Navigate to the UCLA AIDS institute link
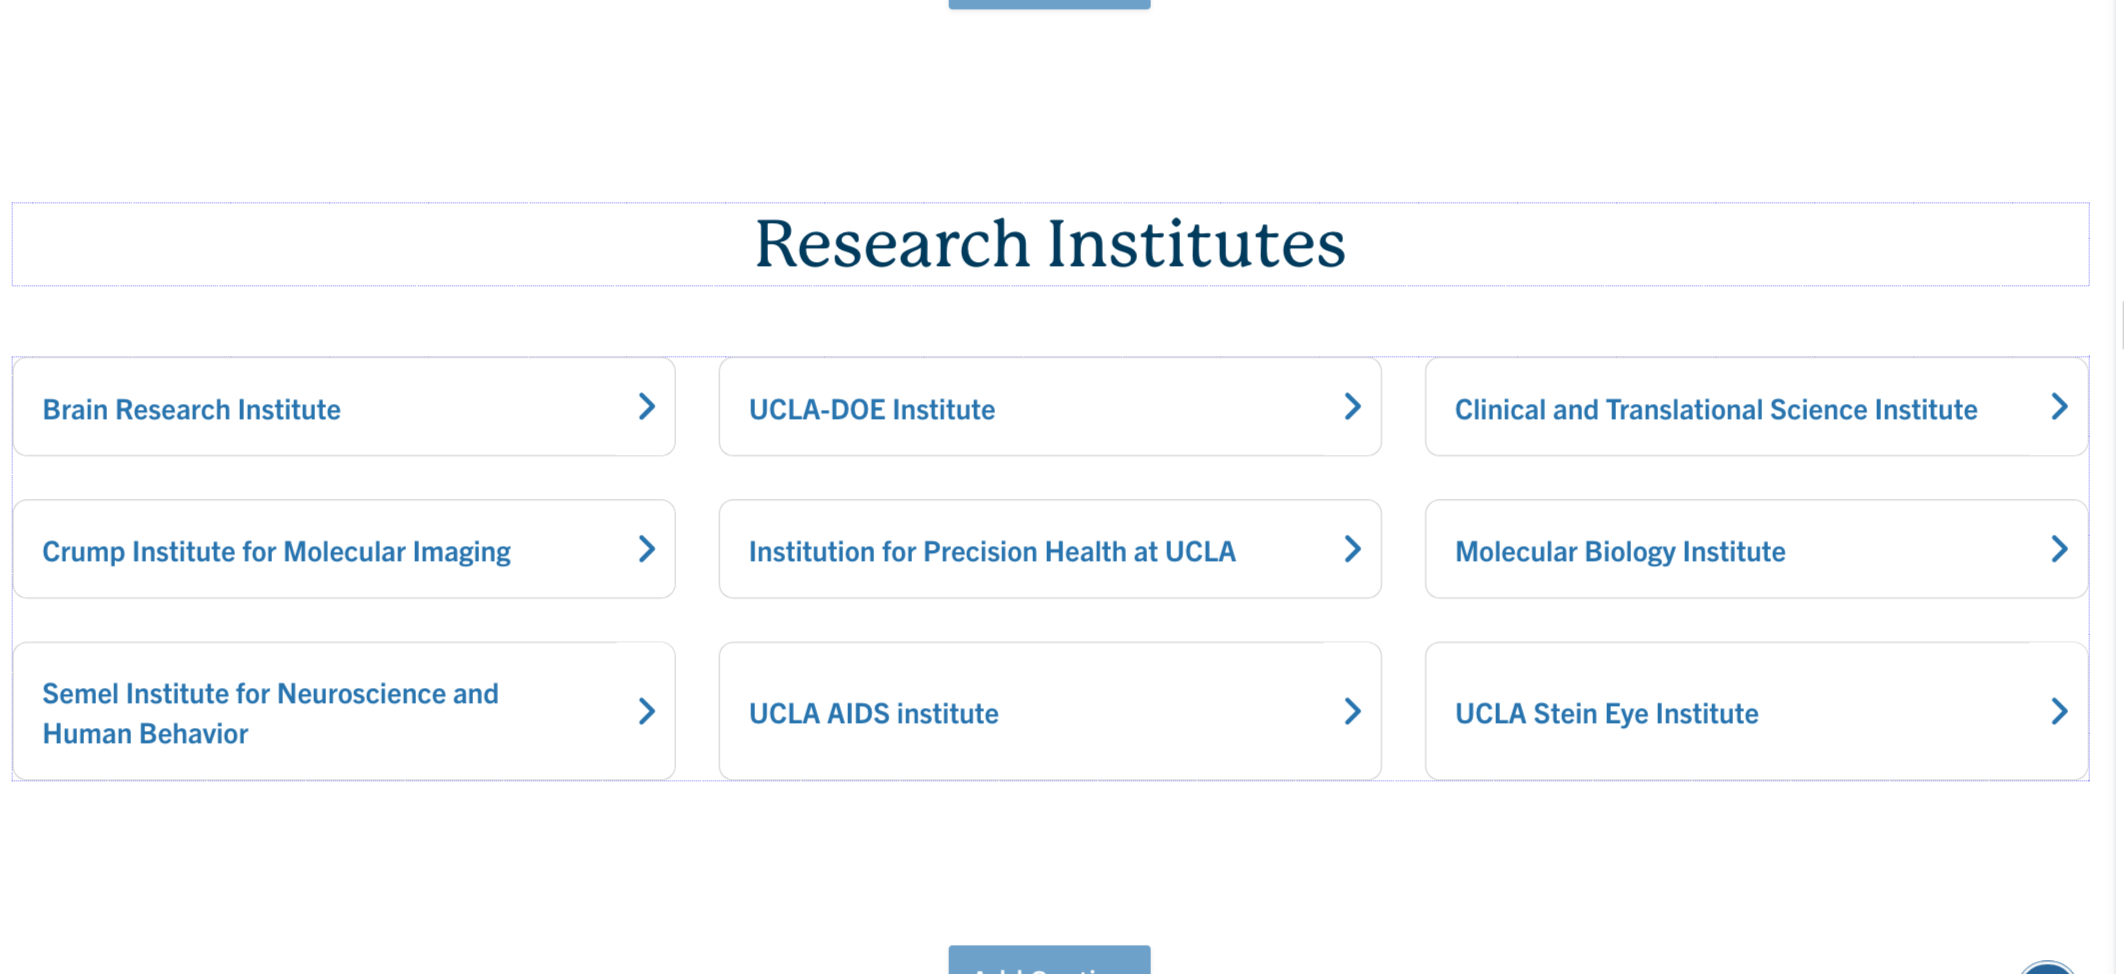Screen dimensions: 2127x974 [874, 713]
